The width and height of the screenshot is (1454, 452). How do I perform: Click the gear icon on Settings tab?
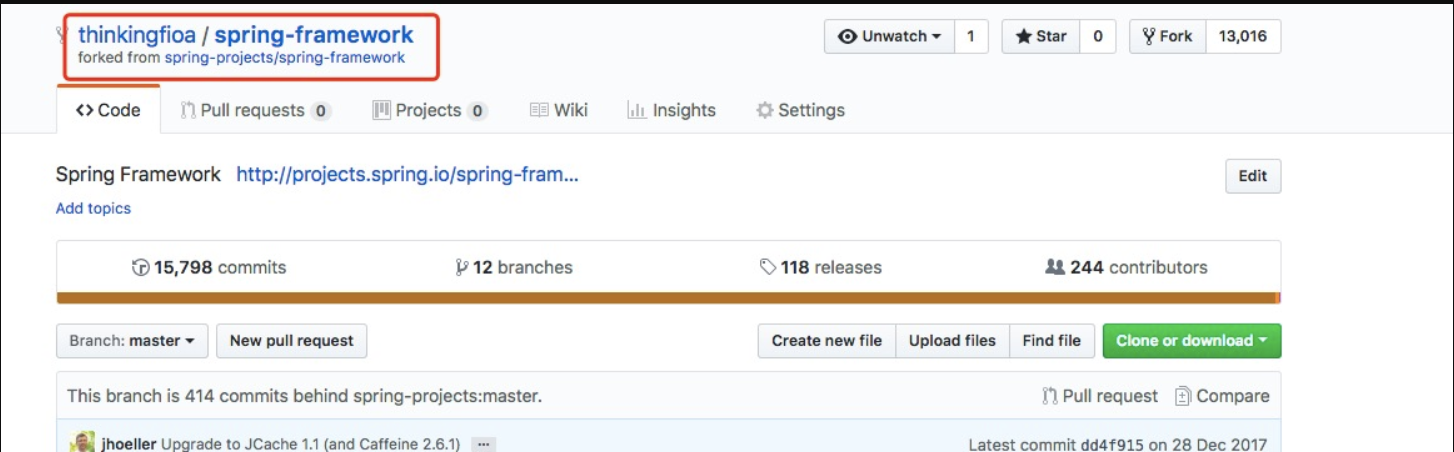[765, 110]
